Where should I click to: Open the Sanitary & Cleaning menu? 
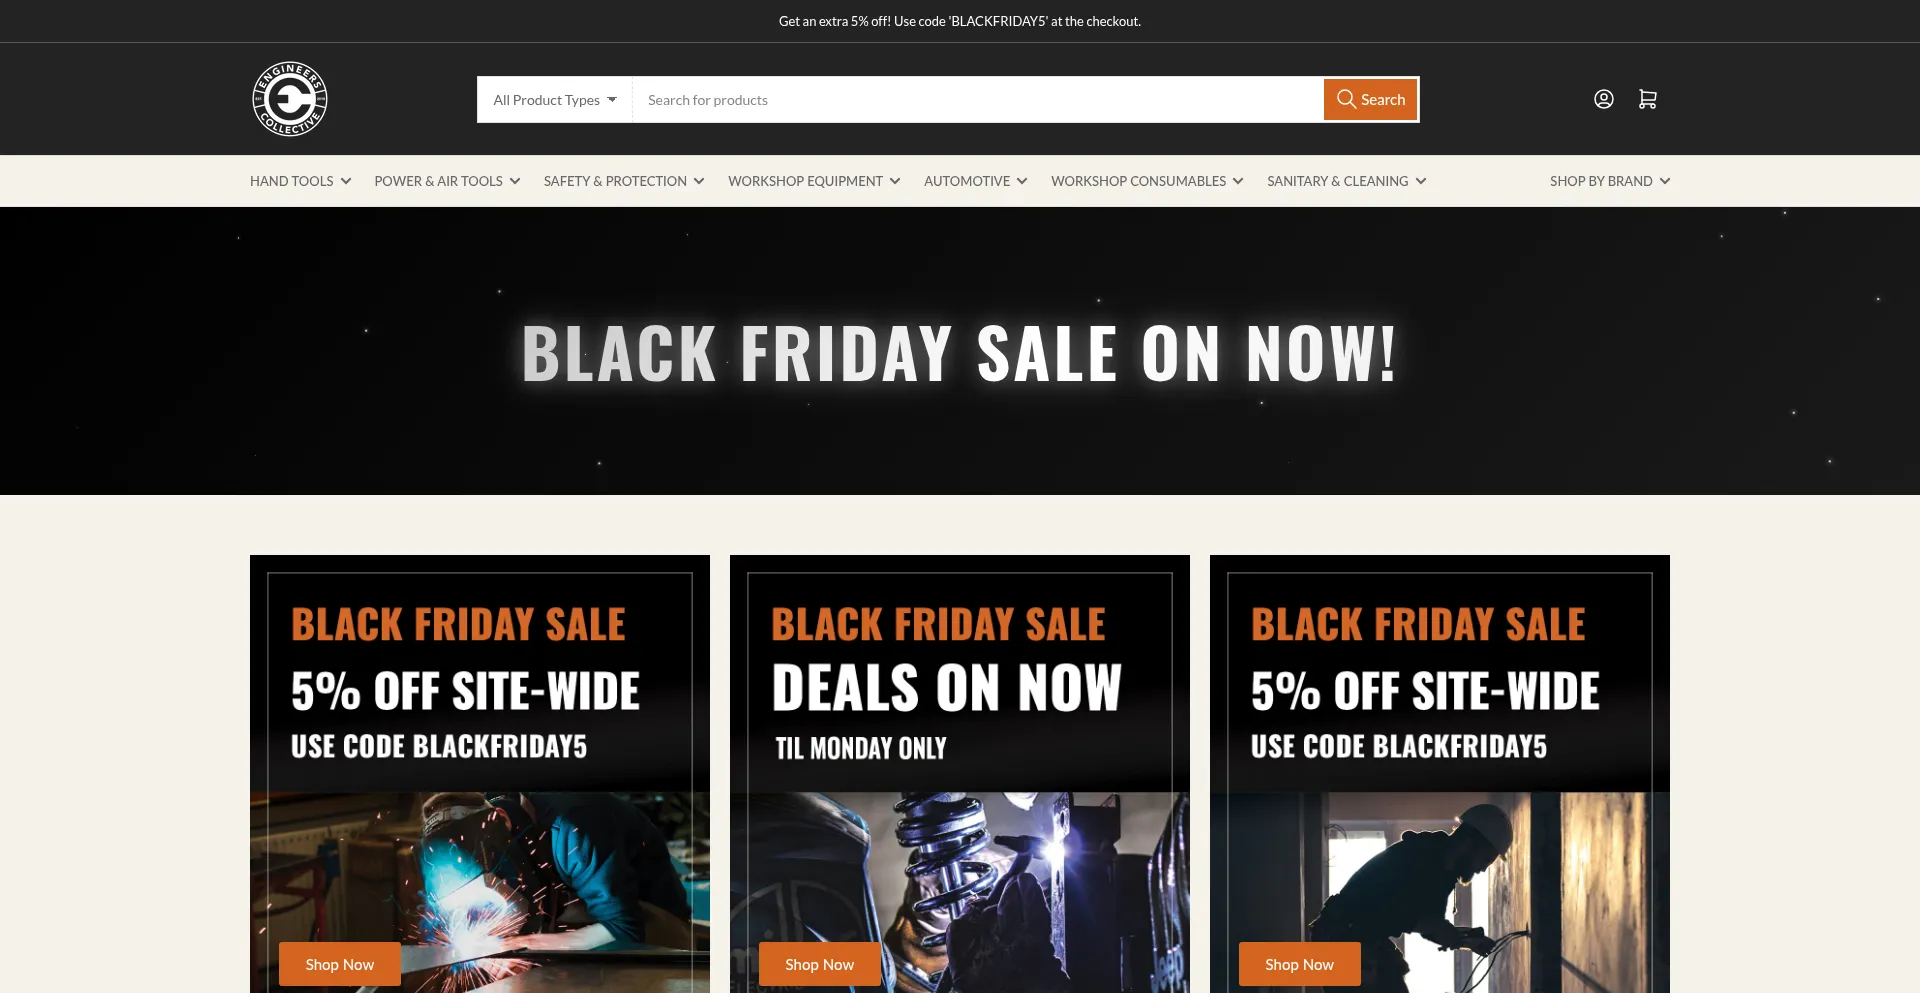(x=1346, y=181)
